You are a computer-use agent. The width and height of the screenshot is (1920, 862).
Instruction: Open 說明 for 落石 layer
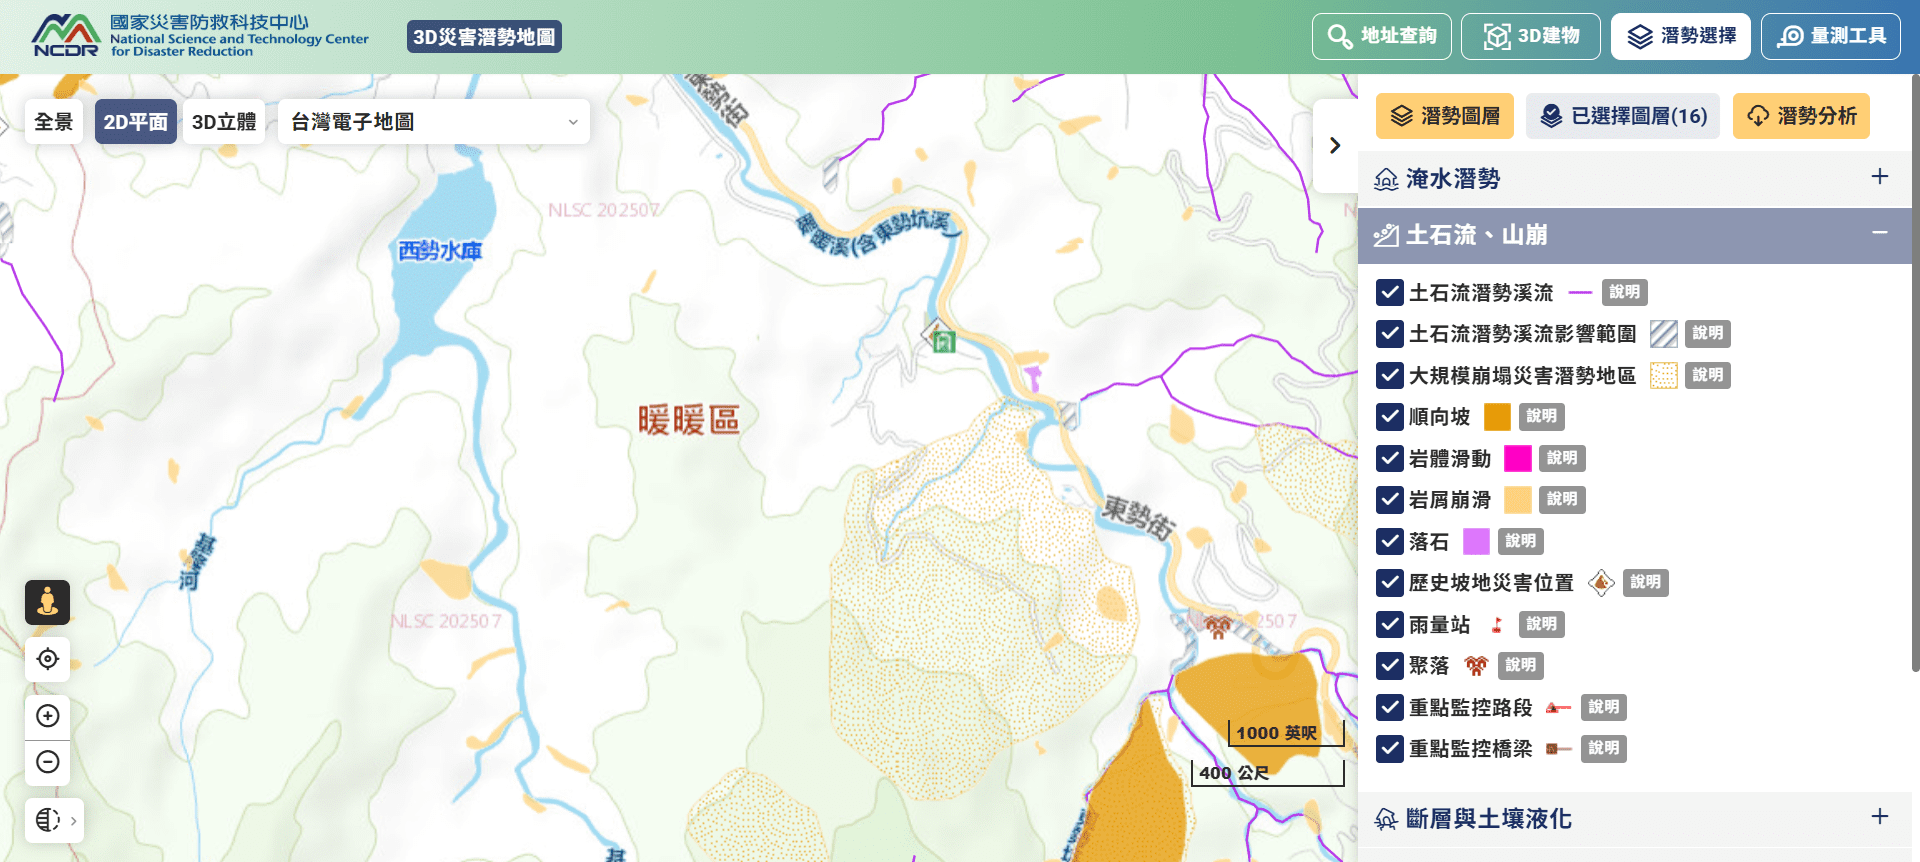tap(1520, 541)
